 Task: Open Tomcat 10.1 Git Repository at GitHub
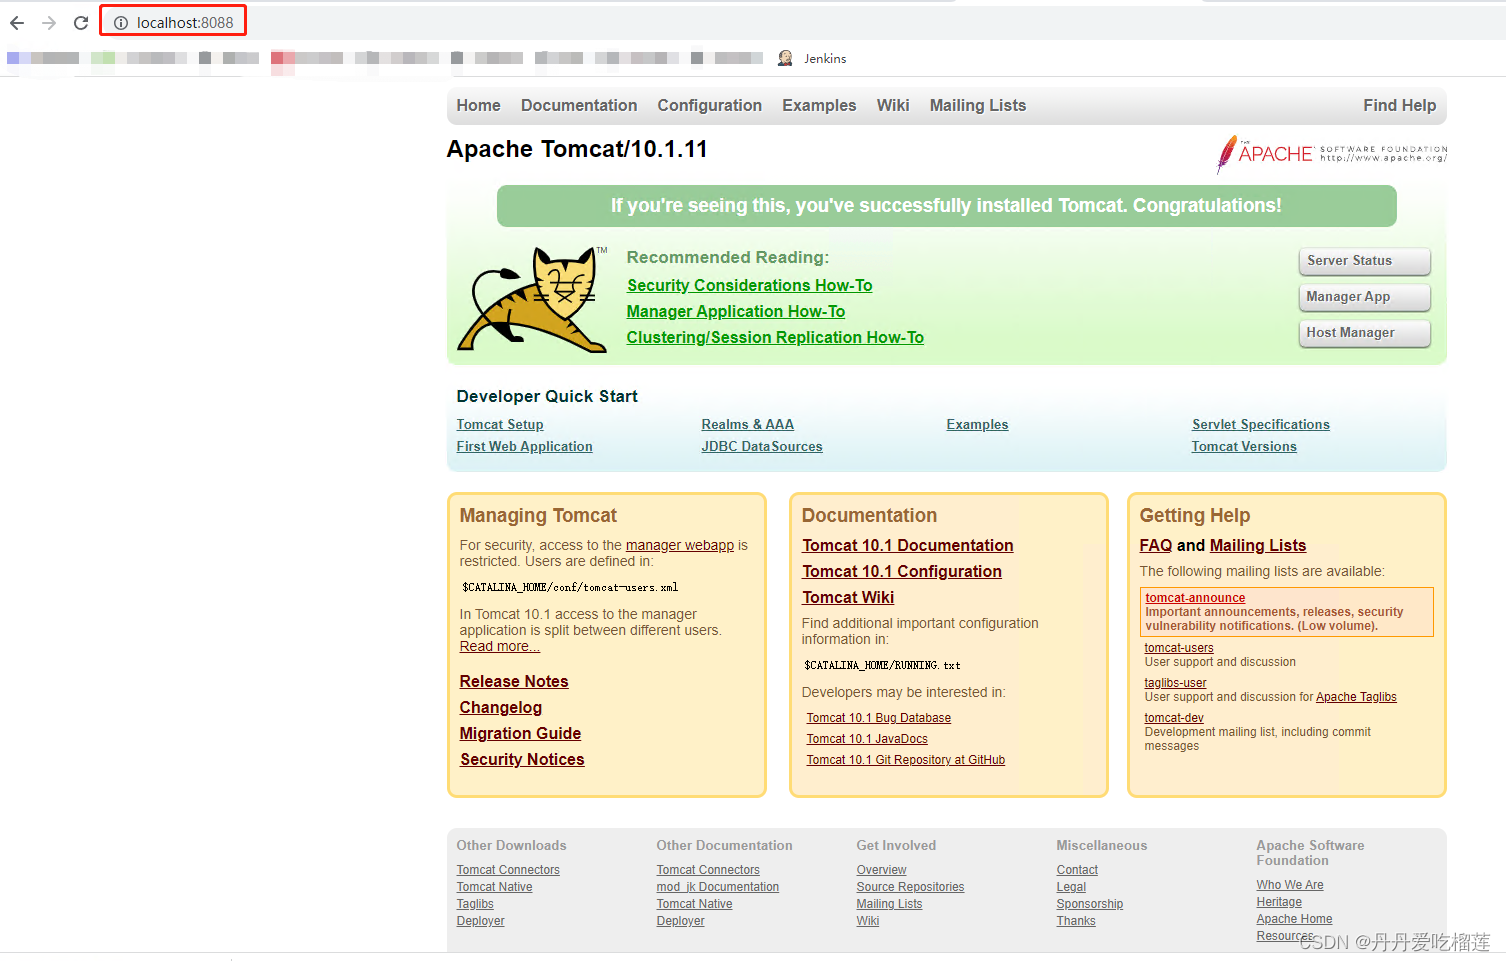(905, 760)
